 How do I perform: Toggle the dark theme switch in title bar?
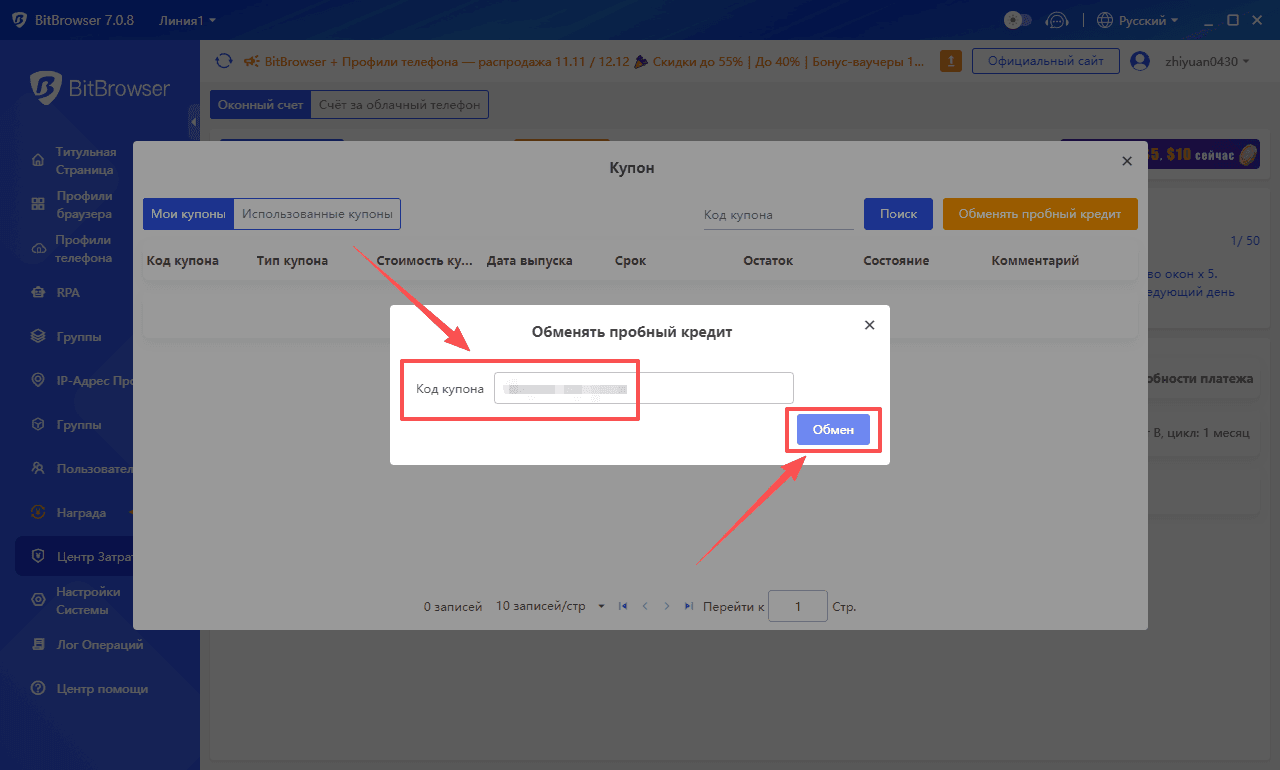(x=1017, y=19)
